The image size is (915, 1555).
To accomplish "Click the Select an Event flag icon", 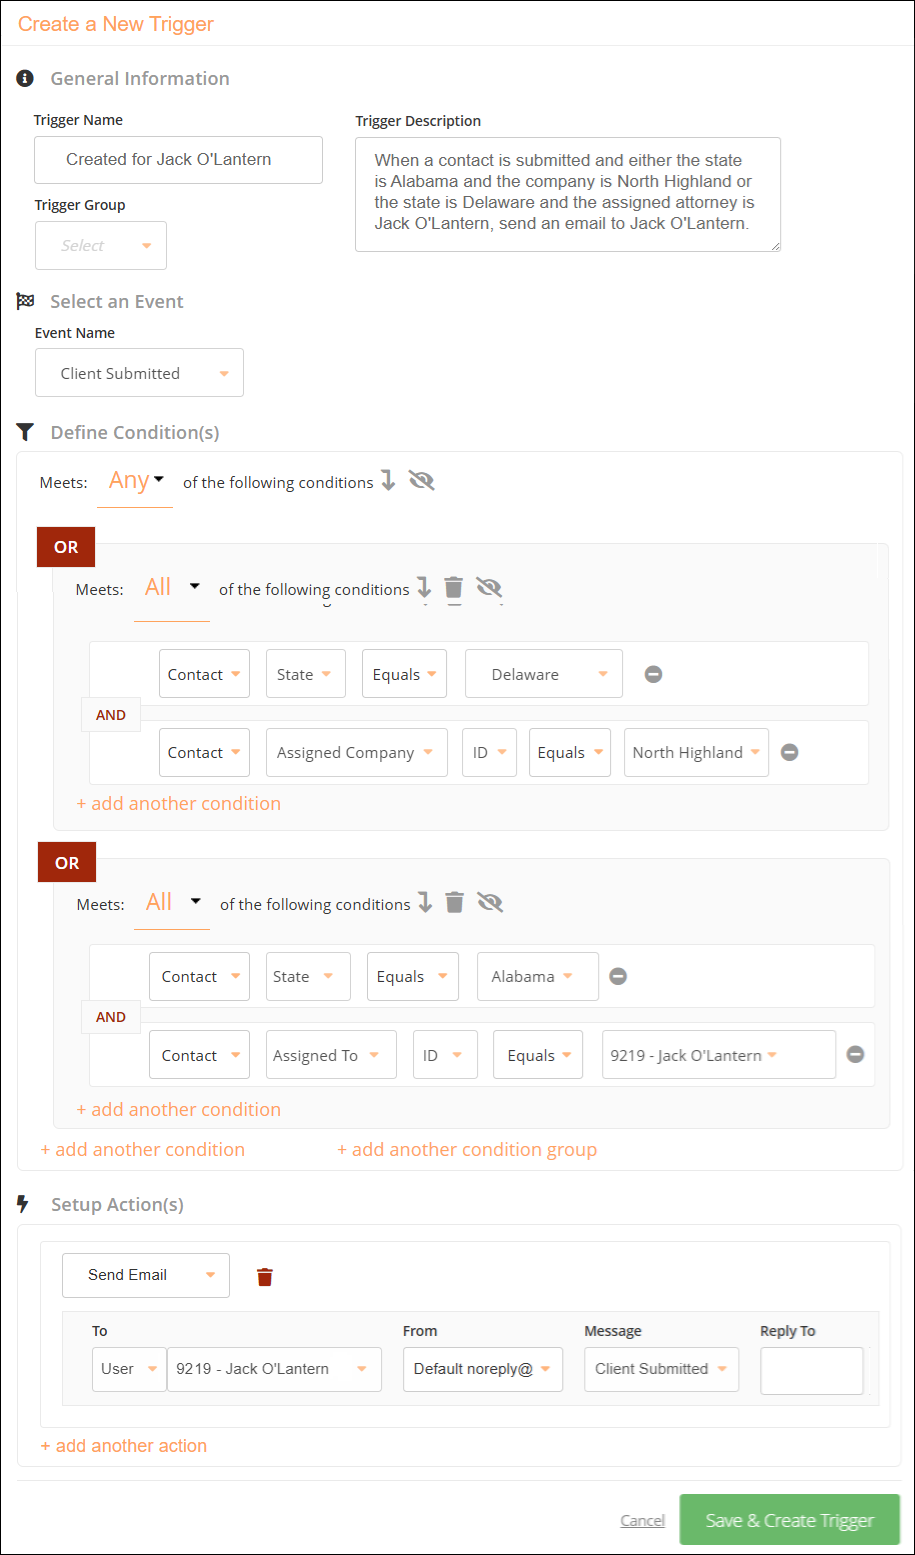I will [x=25, y=301].
